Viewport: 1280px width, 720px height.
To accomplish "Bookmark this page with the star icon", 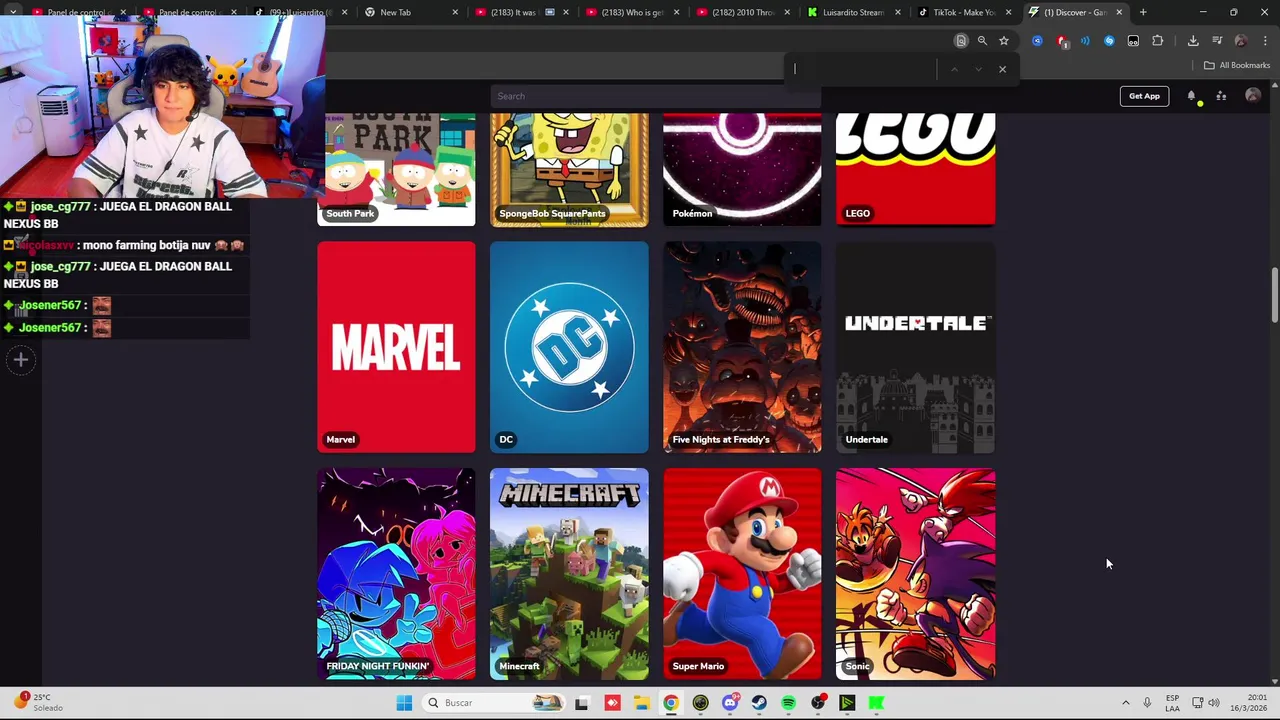I will [1003, 41].
